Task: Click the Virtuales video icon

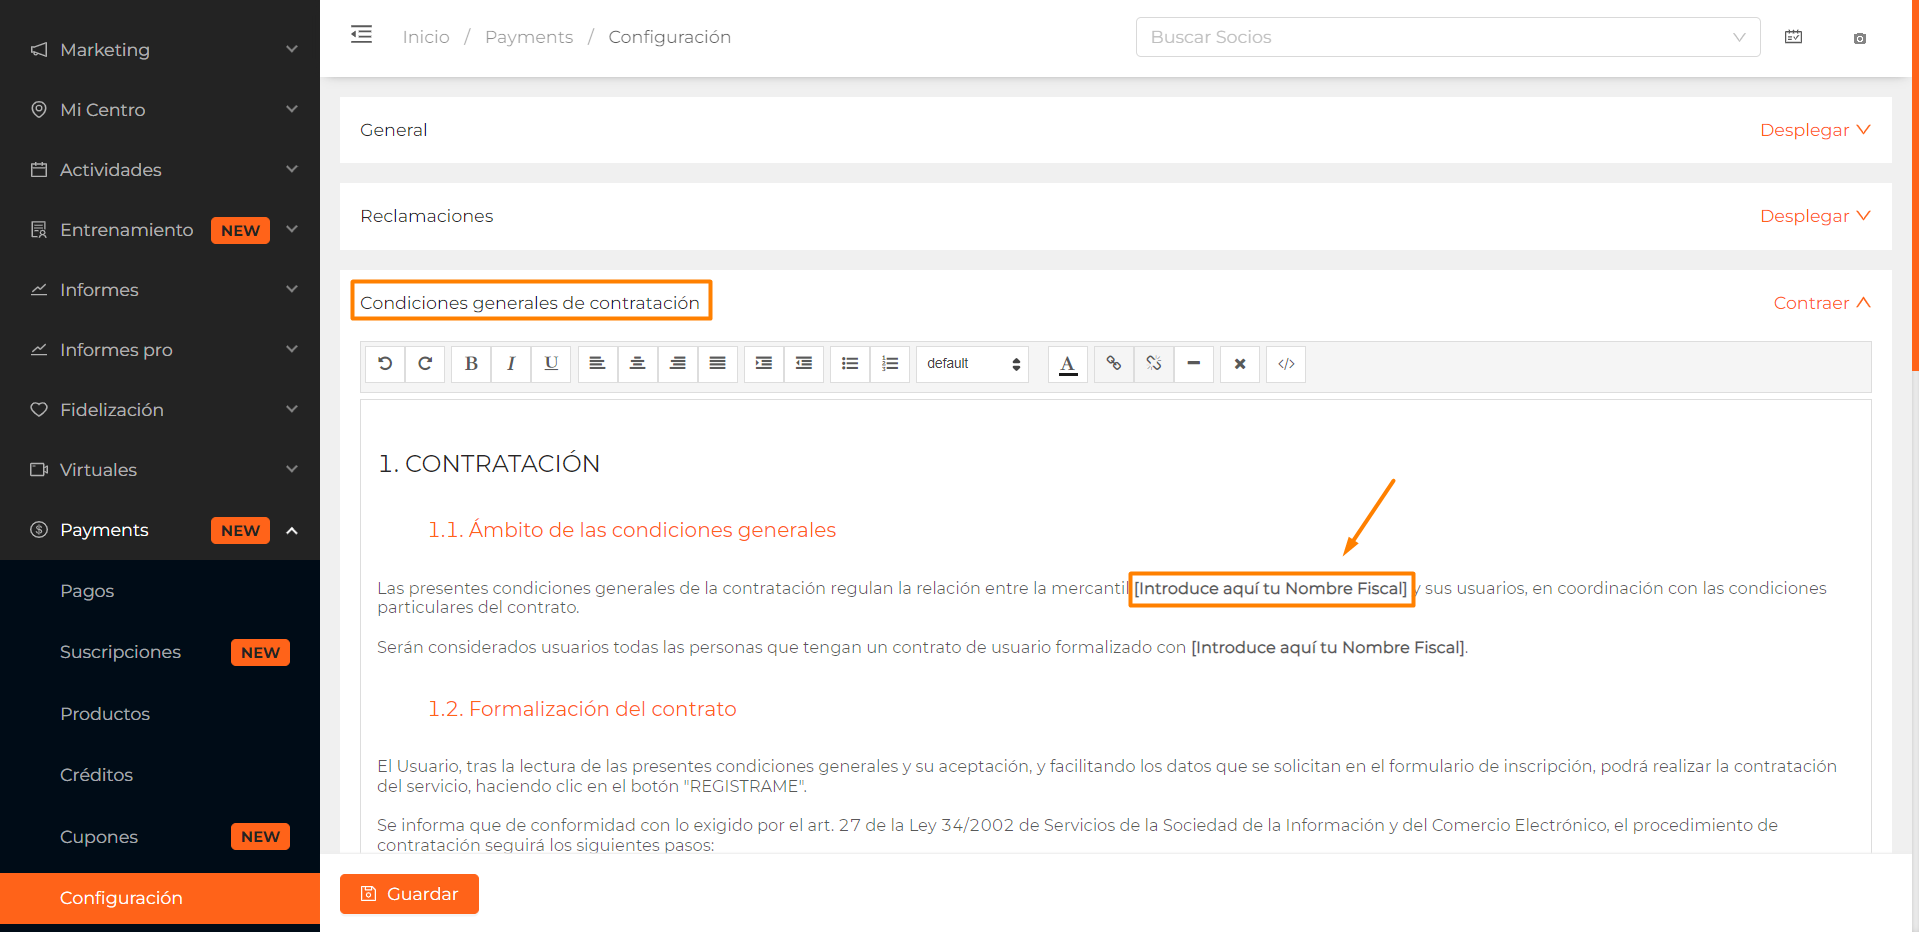Action: pyautogui.click(x=39, y=469)
